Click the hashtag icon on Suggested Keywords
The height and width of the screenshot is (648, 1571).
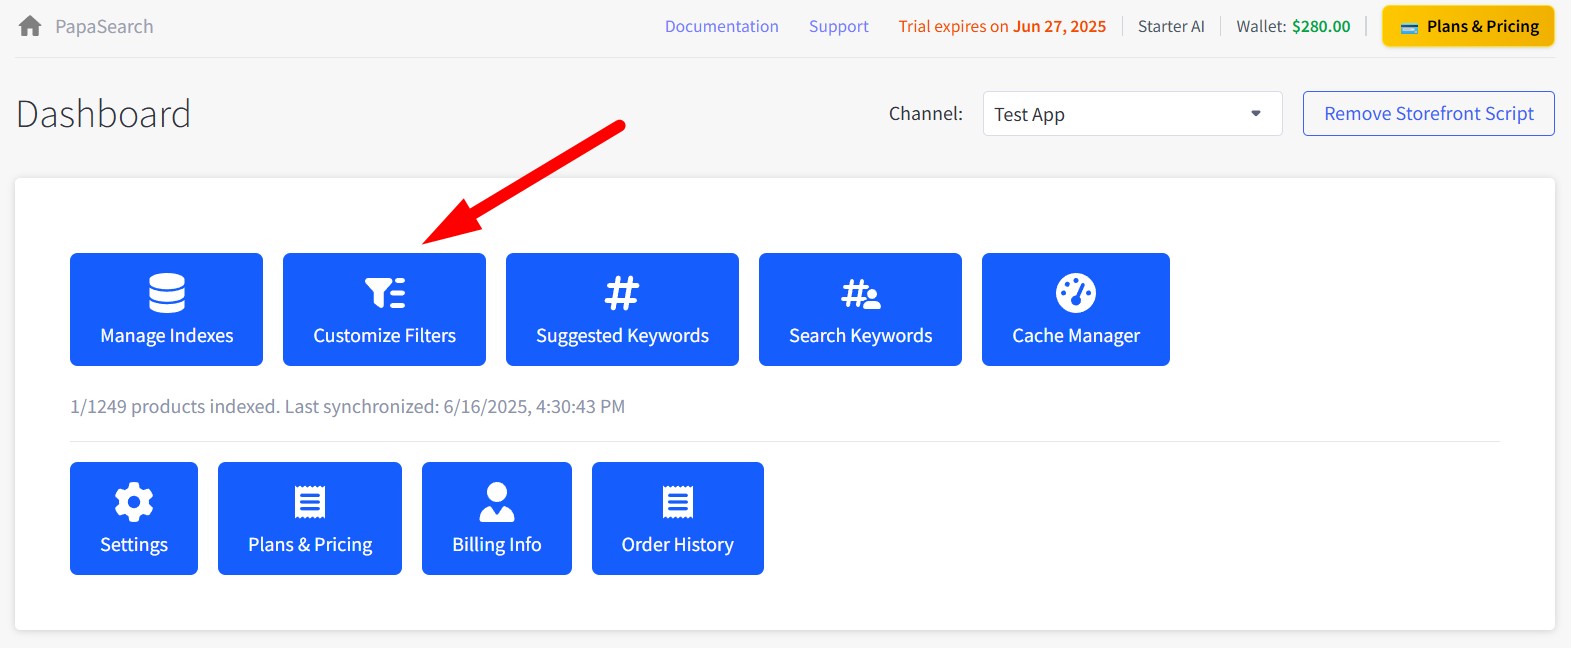click(x=622, y=293)
